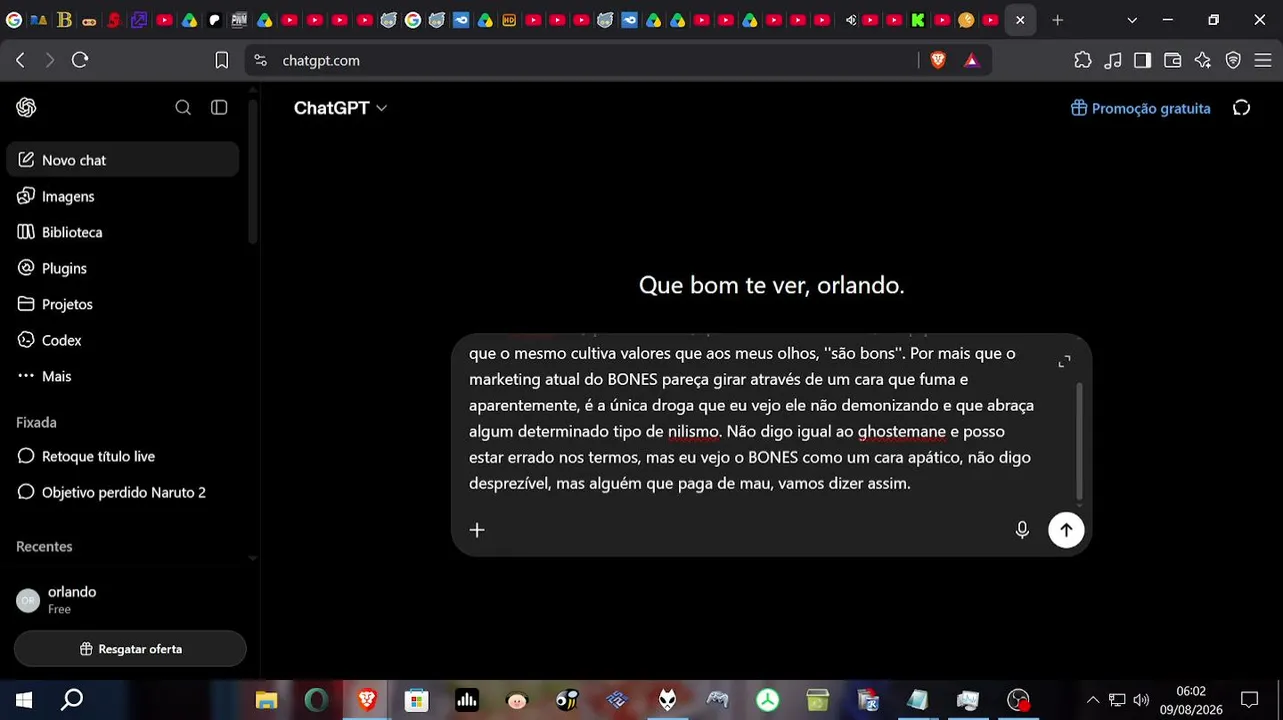
Task: Open the Windows notification center
Action: click(1249, 700)
